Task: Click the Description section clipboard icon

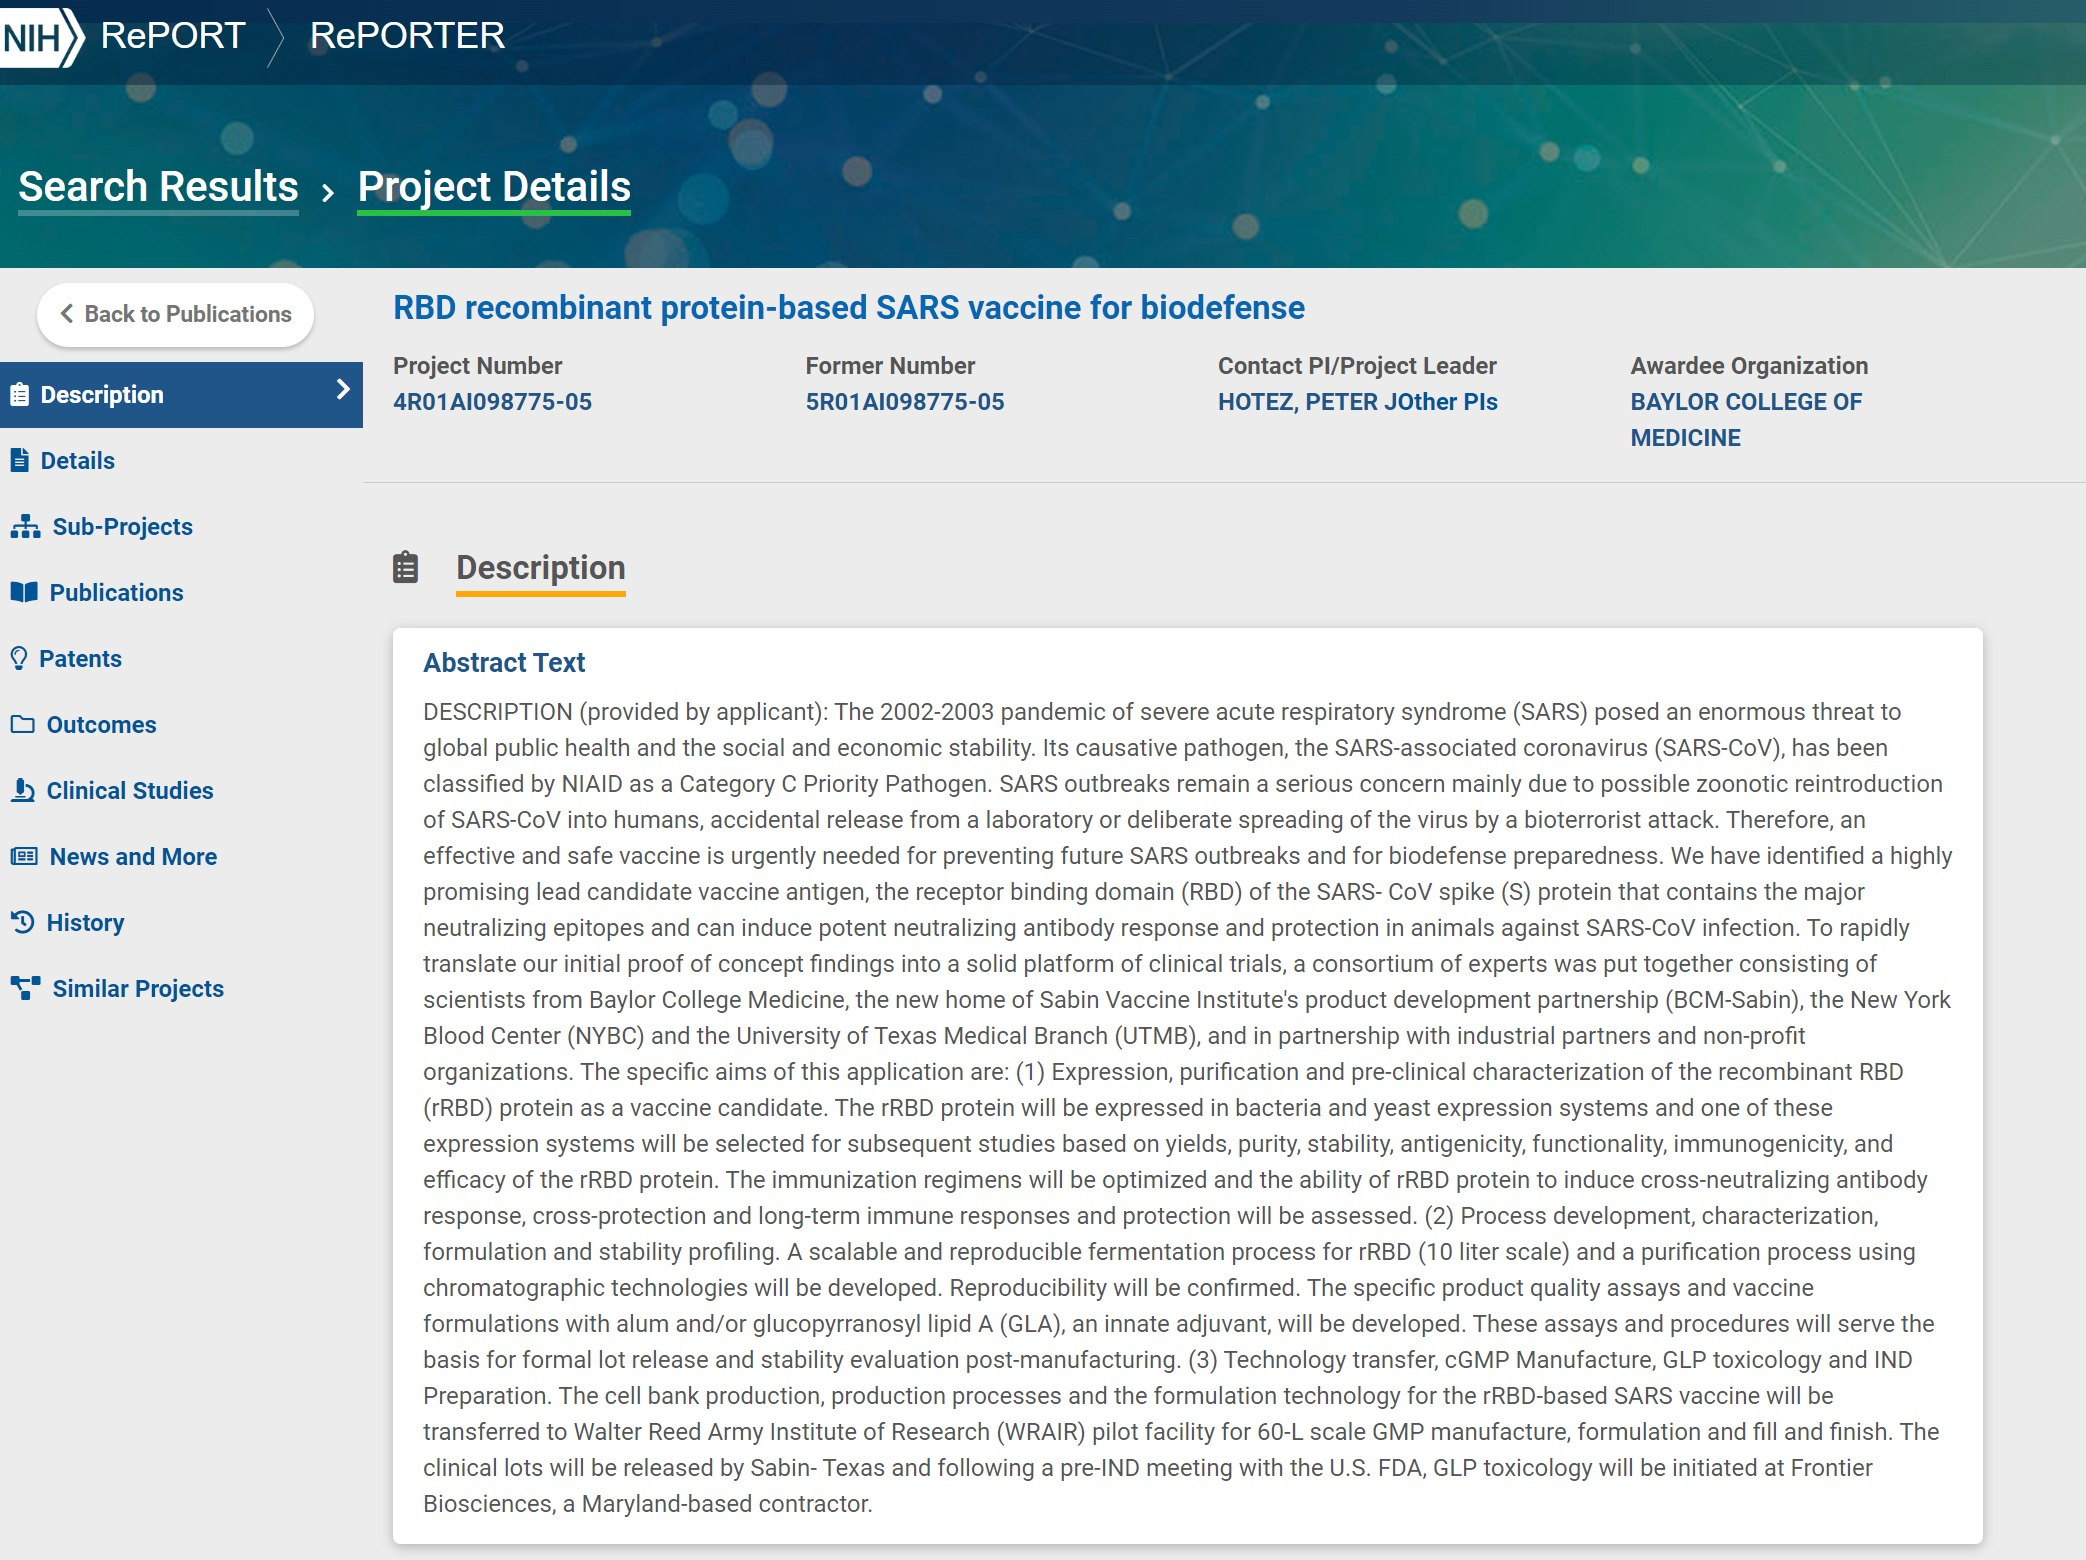Action: [405, 567]
